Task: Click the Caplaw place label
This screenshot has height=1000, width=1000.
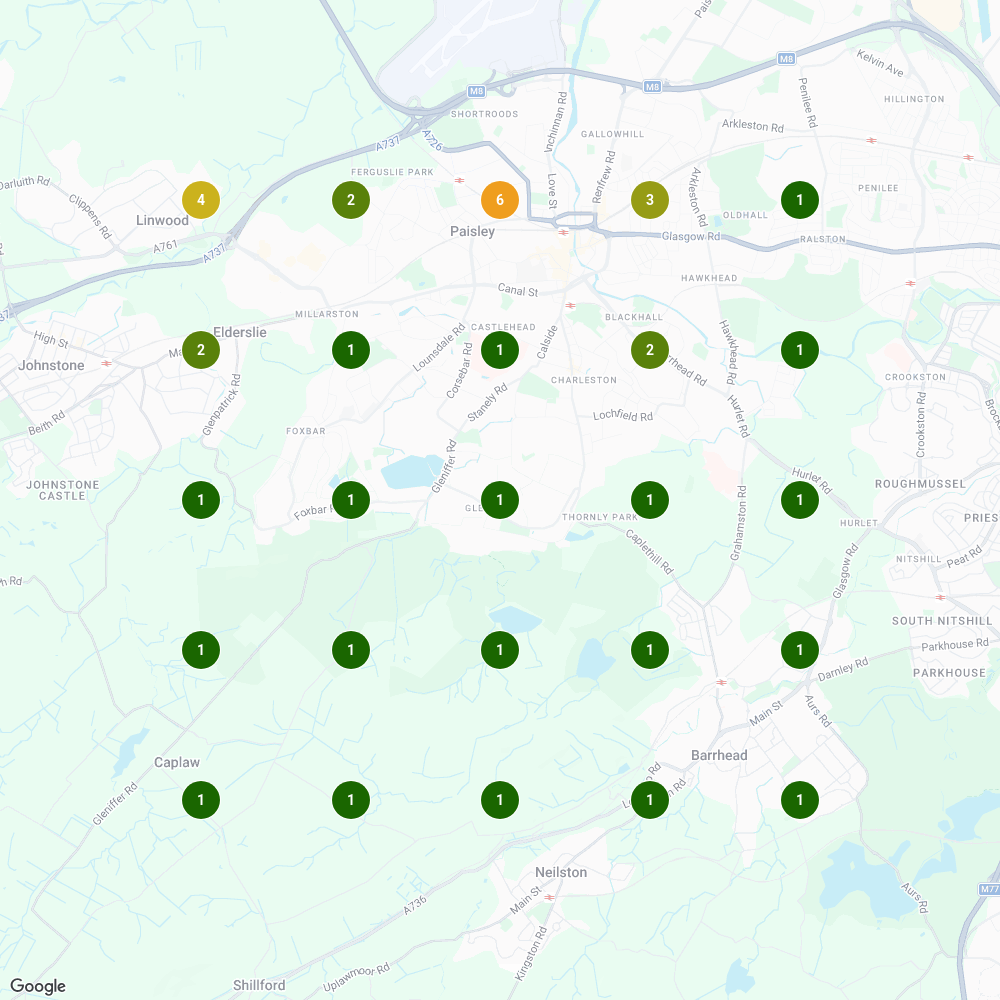Action: click(177, 762)
